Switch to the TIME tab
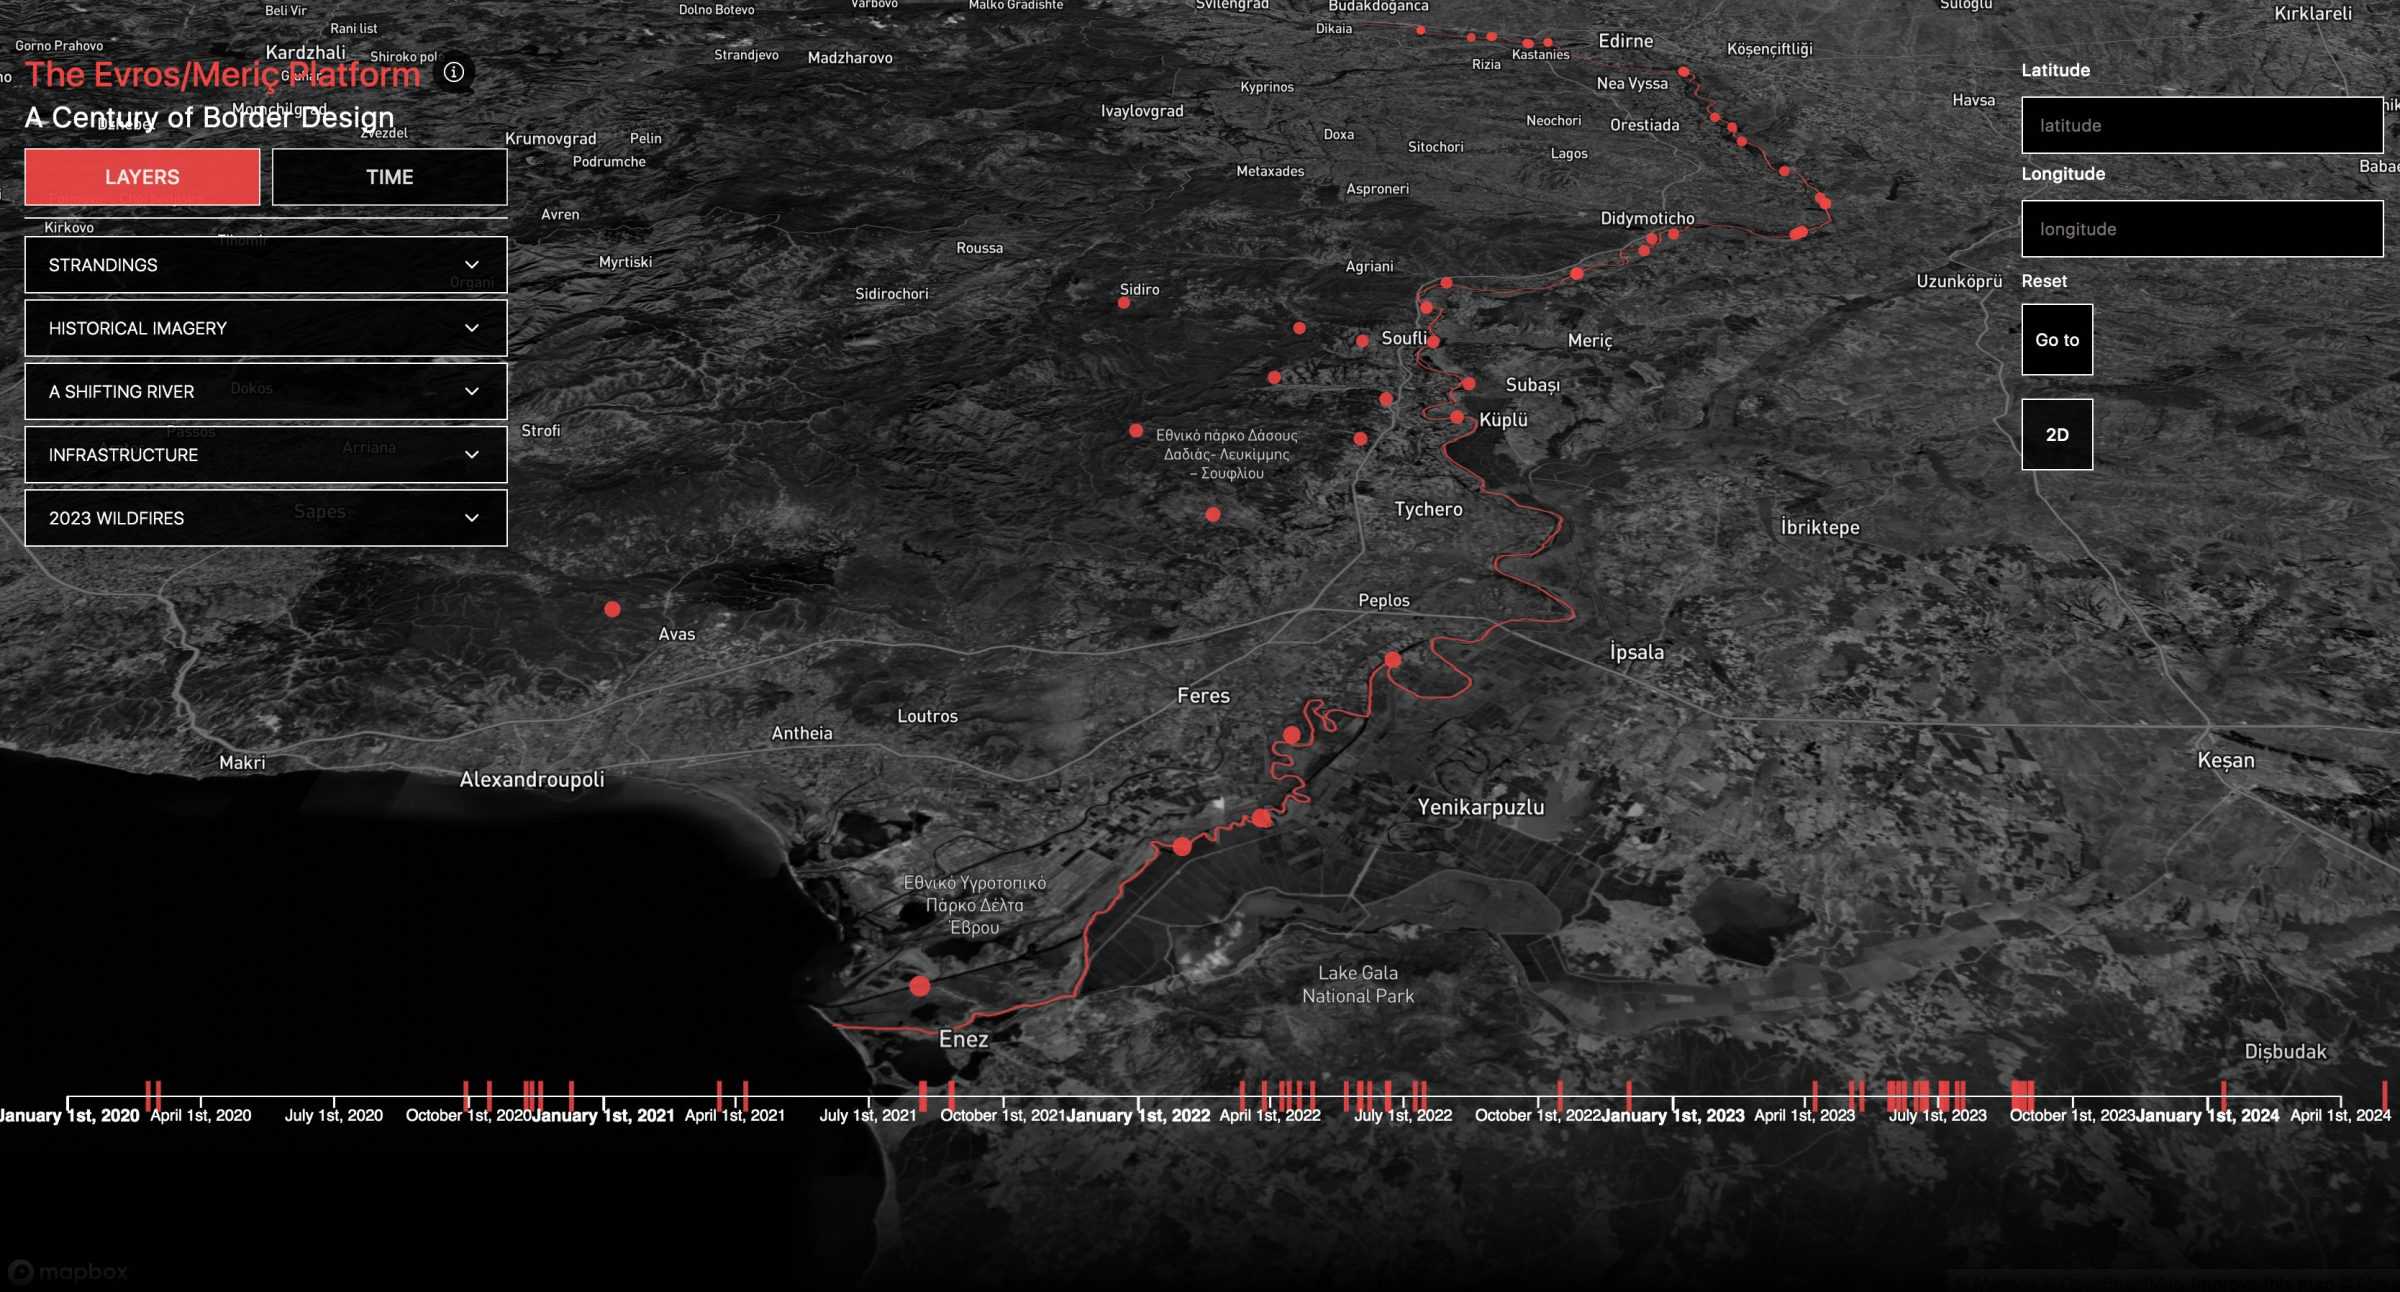This screenshot has width=2400, height=1292. point(389,177)
